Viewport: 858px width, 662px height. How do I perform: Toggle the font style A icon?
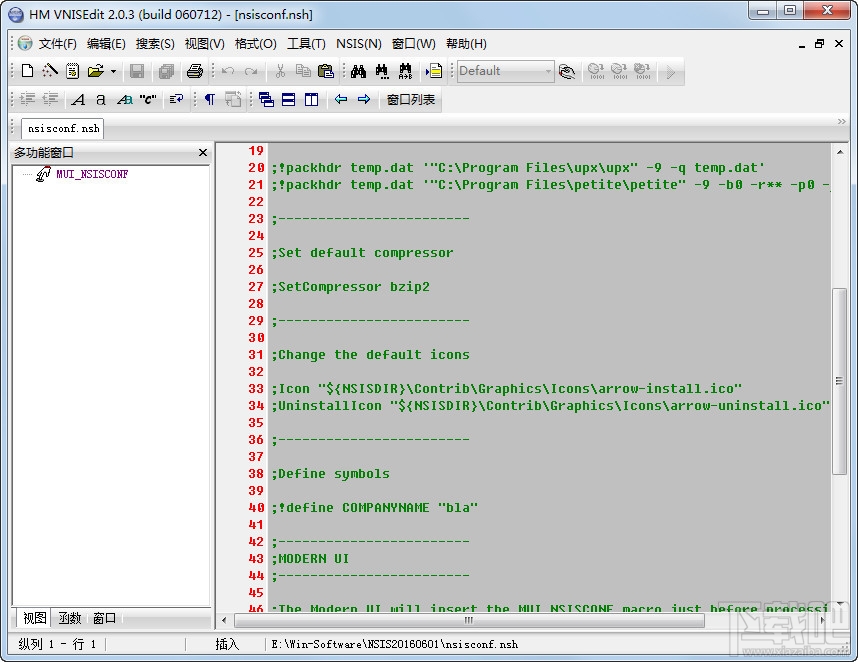point(77,99)
